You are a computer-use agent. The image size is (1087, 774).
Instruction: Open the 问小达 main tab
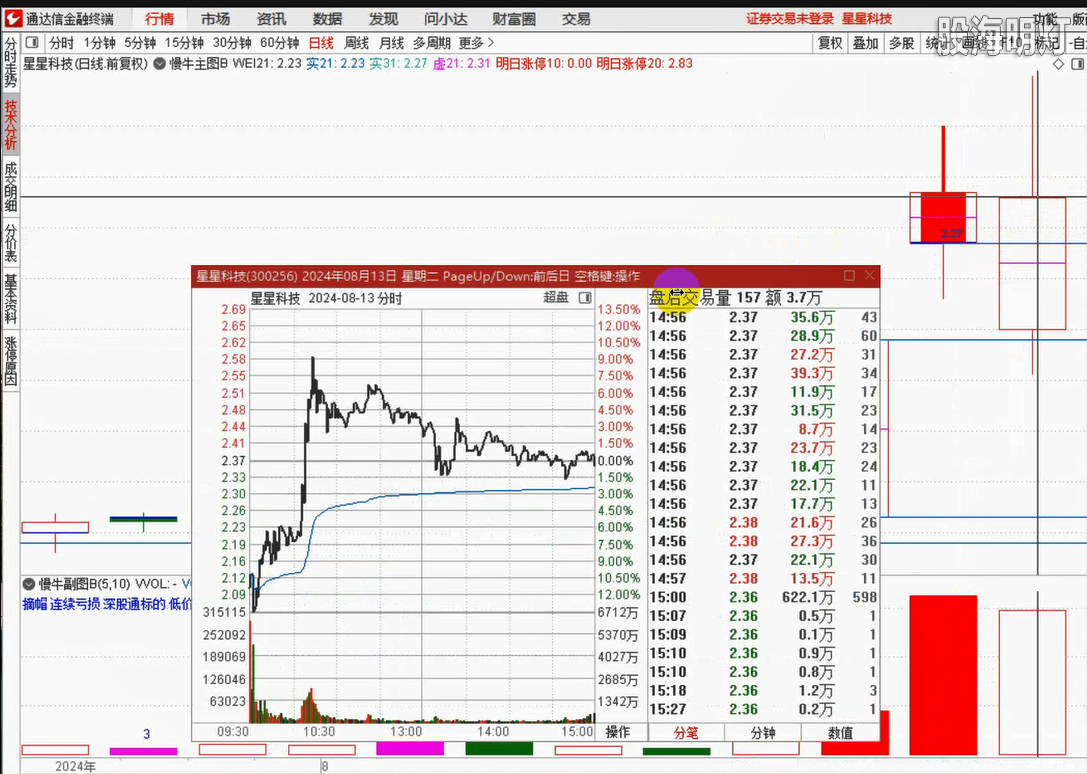[x=446, y=19]
